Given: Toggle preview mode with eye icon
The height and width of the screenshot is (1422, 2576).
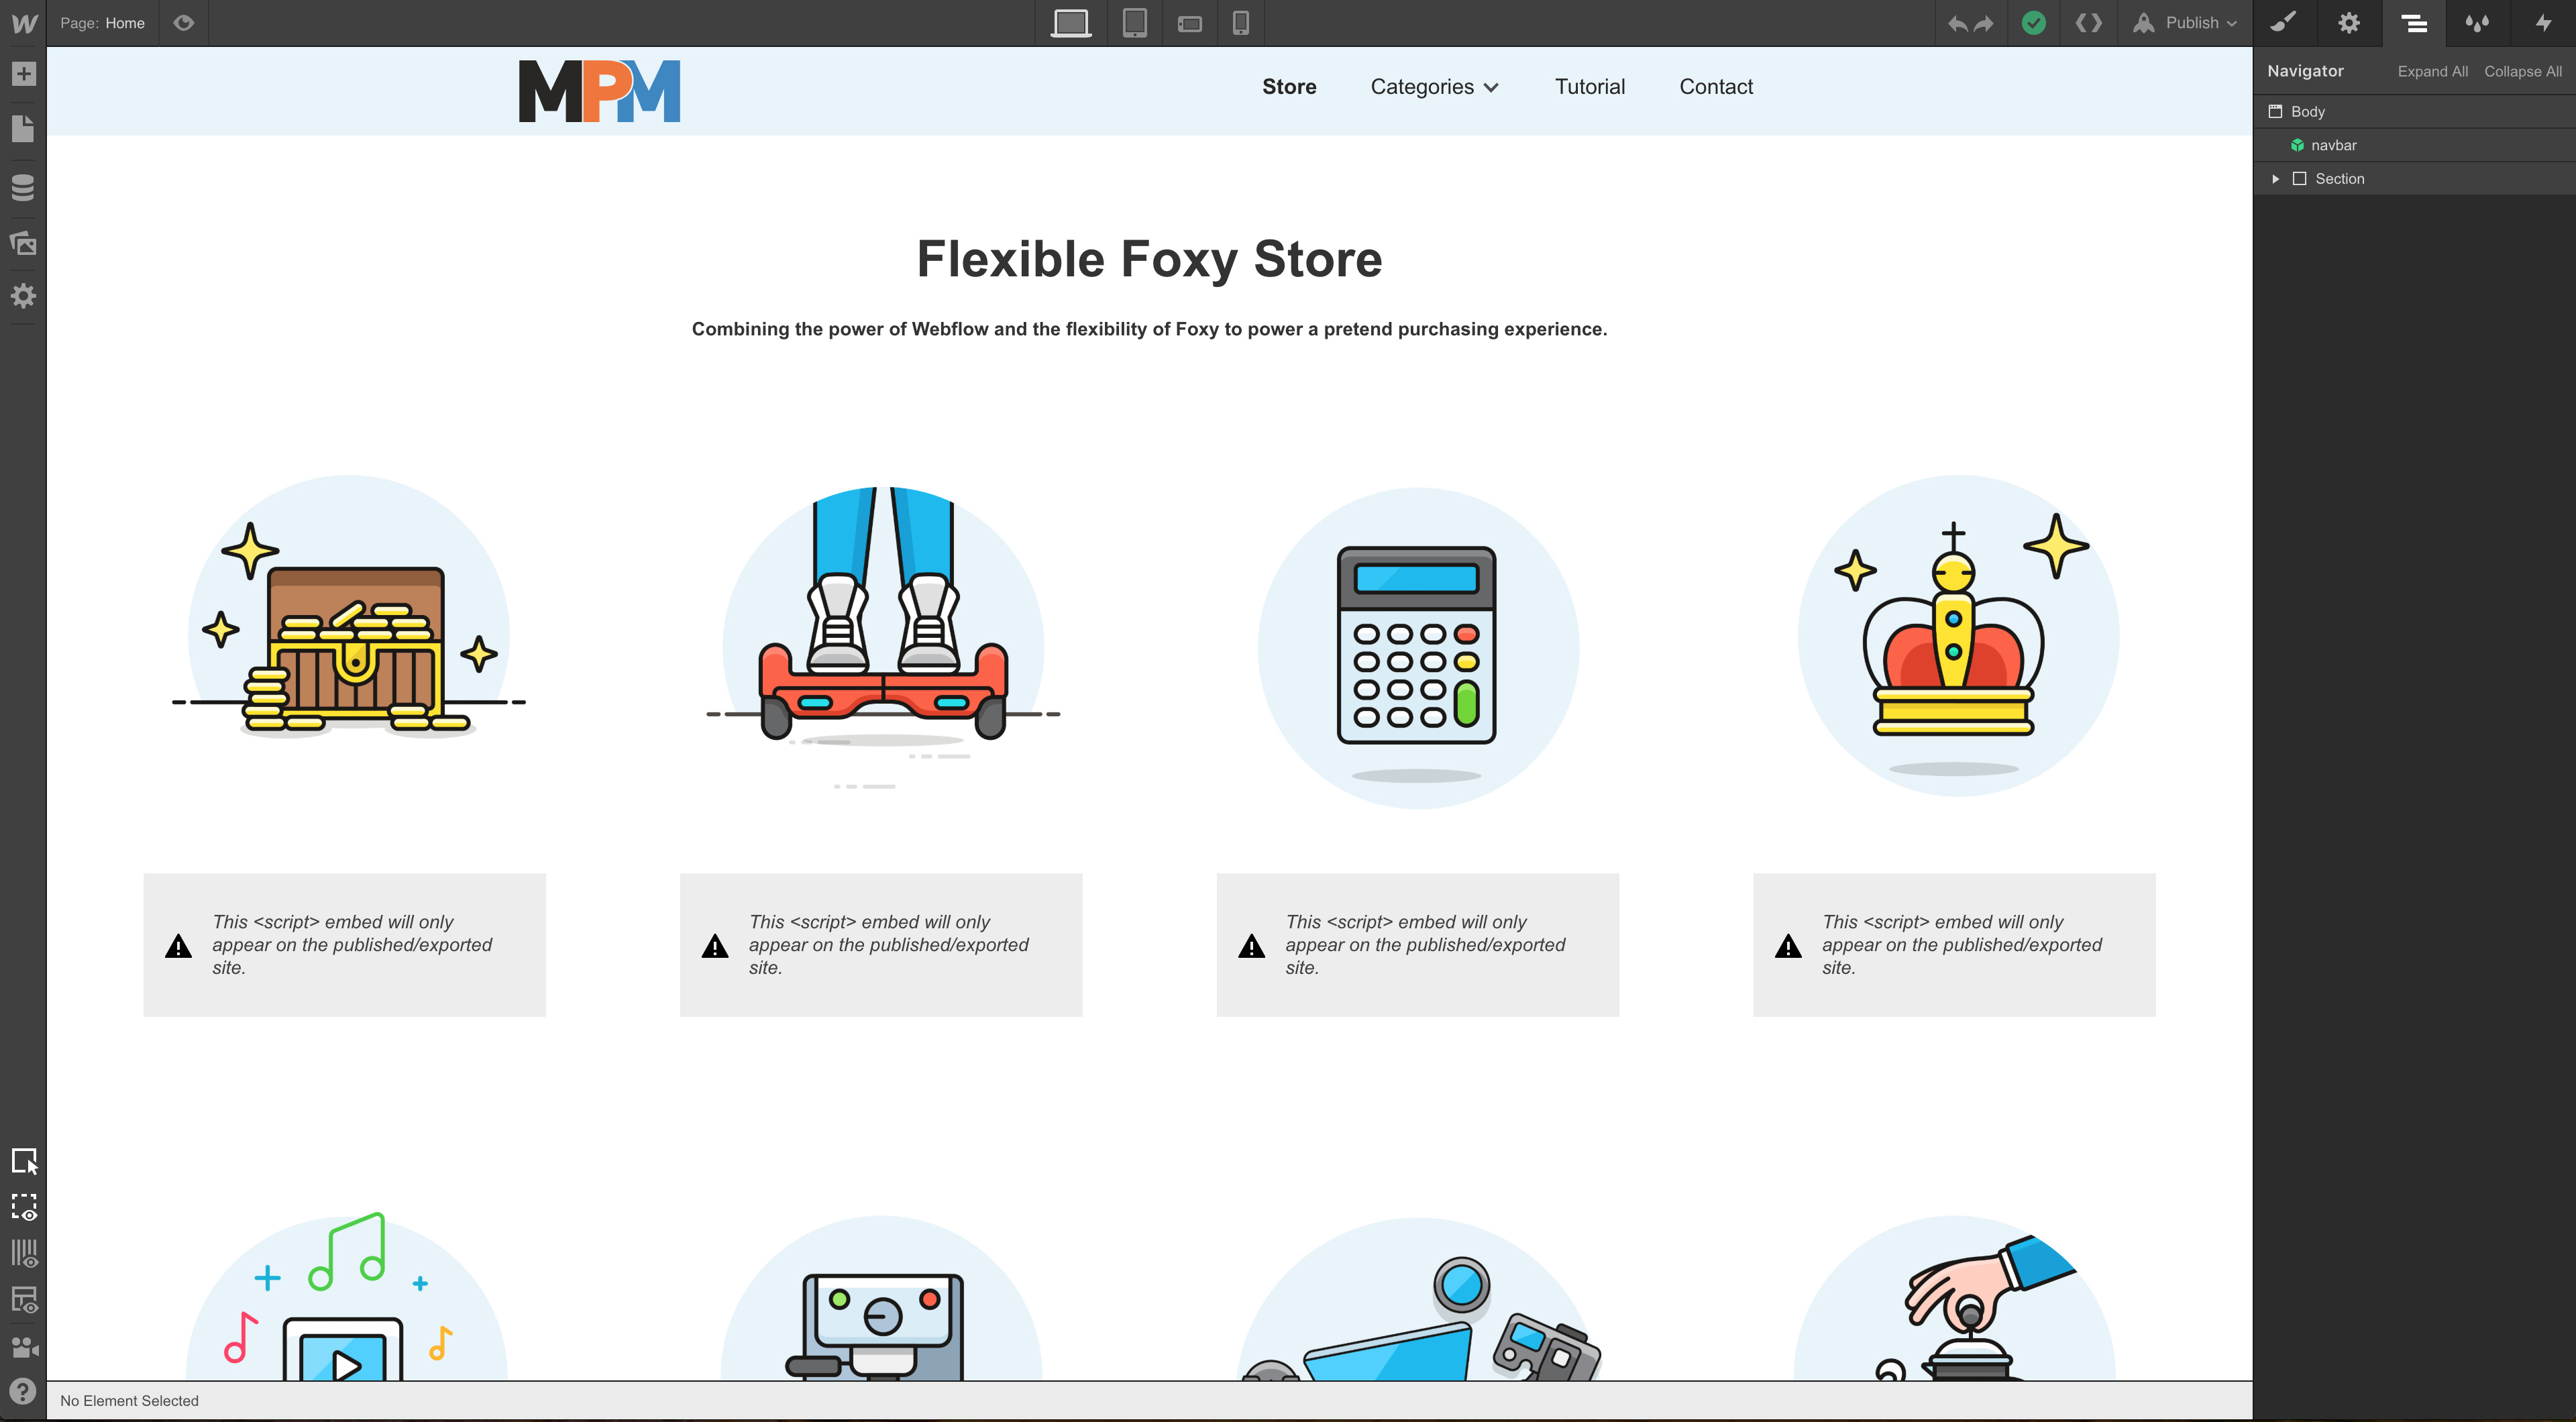Looking at the screenshot, I should [x=183, y=23].
